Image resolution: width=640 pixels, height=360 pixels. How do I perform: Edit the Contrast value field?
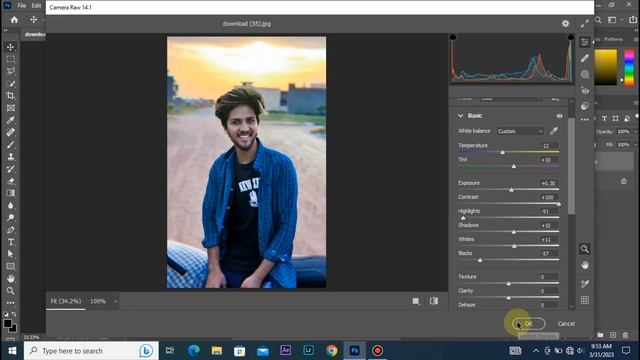[x=548, y=197]
